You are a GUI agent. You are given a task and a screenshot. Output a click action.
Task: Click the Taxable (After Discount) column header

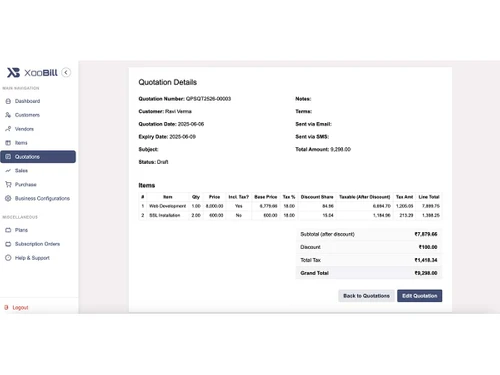(x=365, y=197)
